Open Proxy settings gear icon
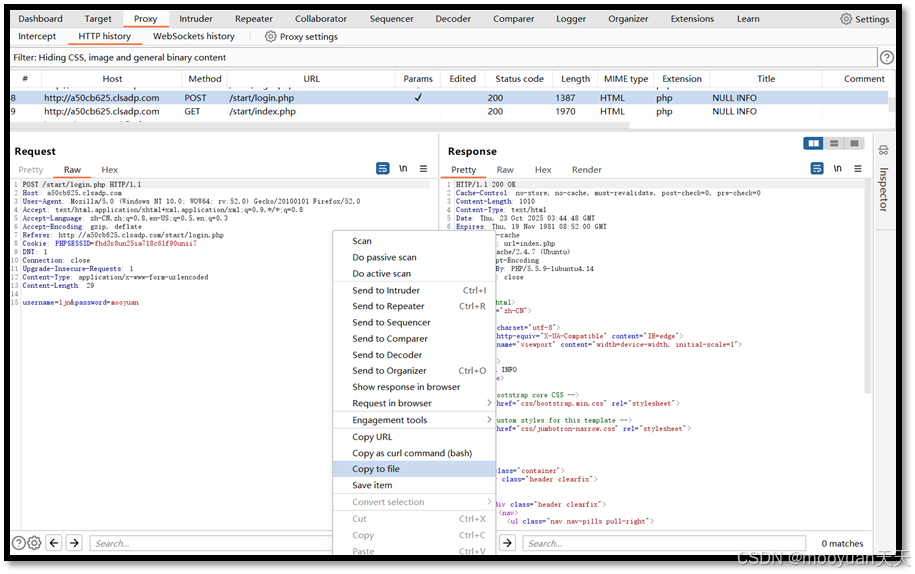Viewport: 915px width, 574px height. point(270,36)
